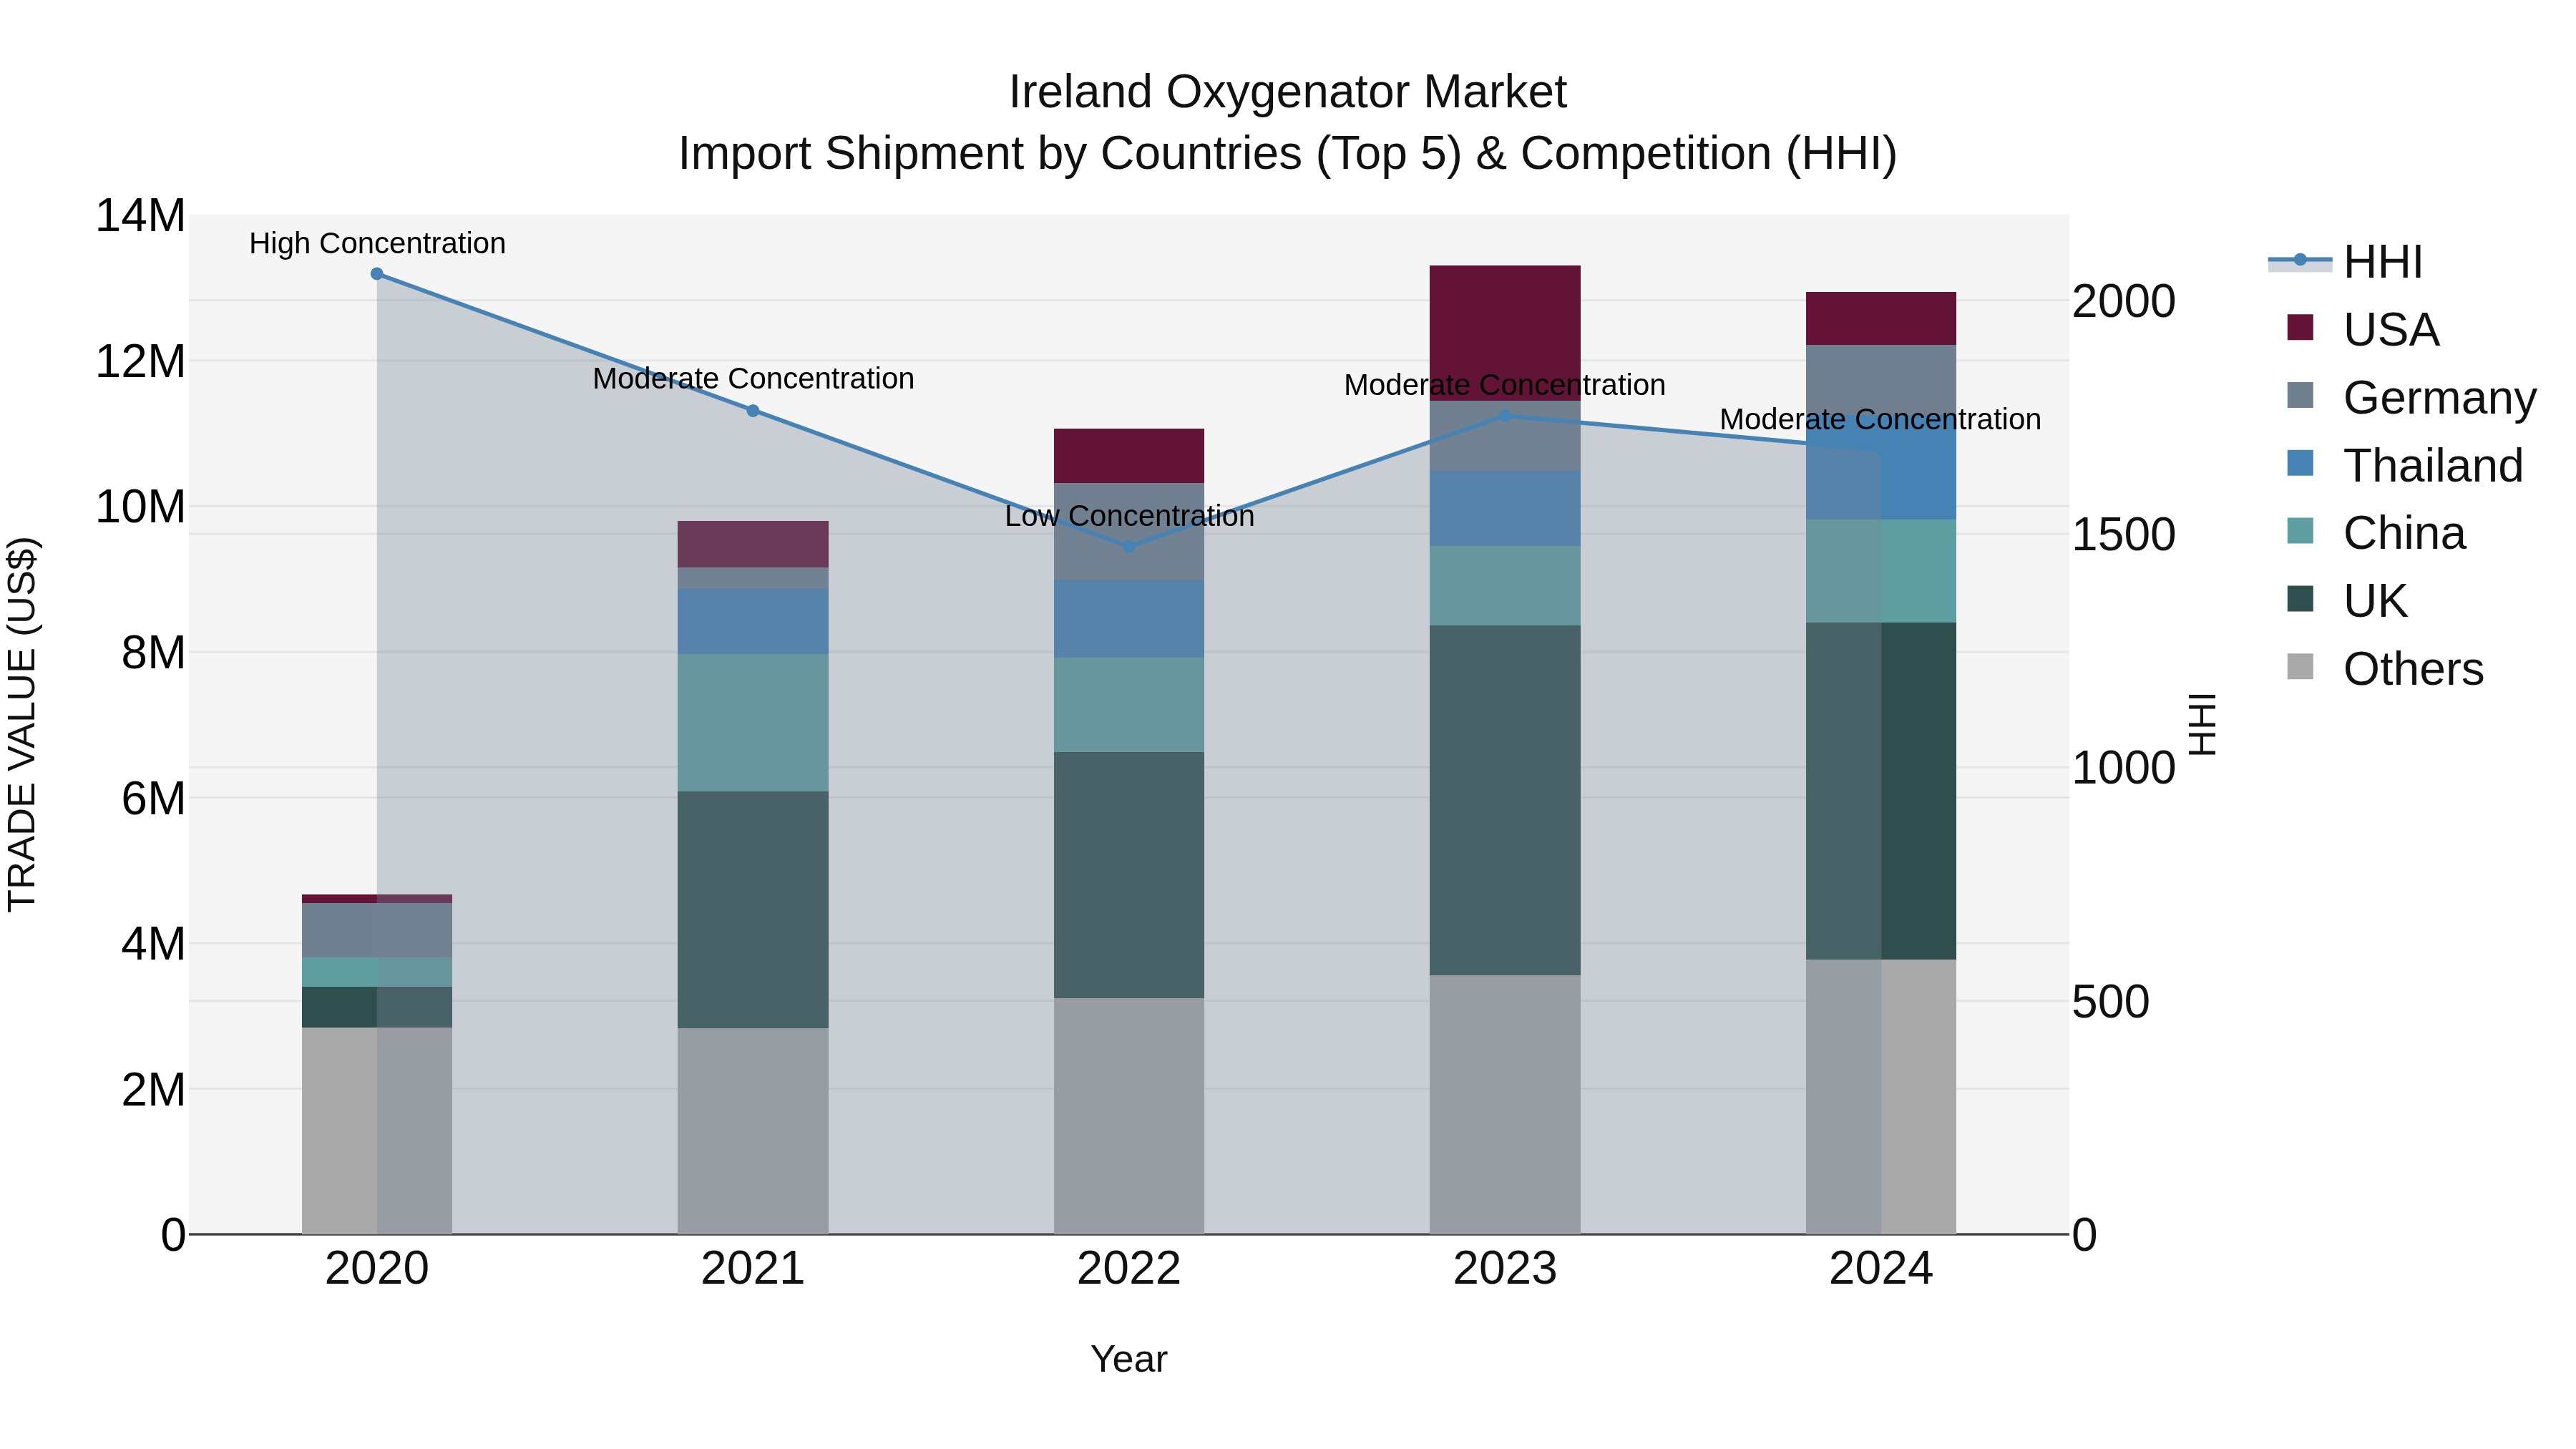This screenshot has width=2576, height=1449.
Task: Click the USA segment of 2022 bar
Action: (x=1129, y=456)
